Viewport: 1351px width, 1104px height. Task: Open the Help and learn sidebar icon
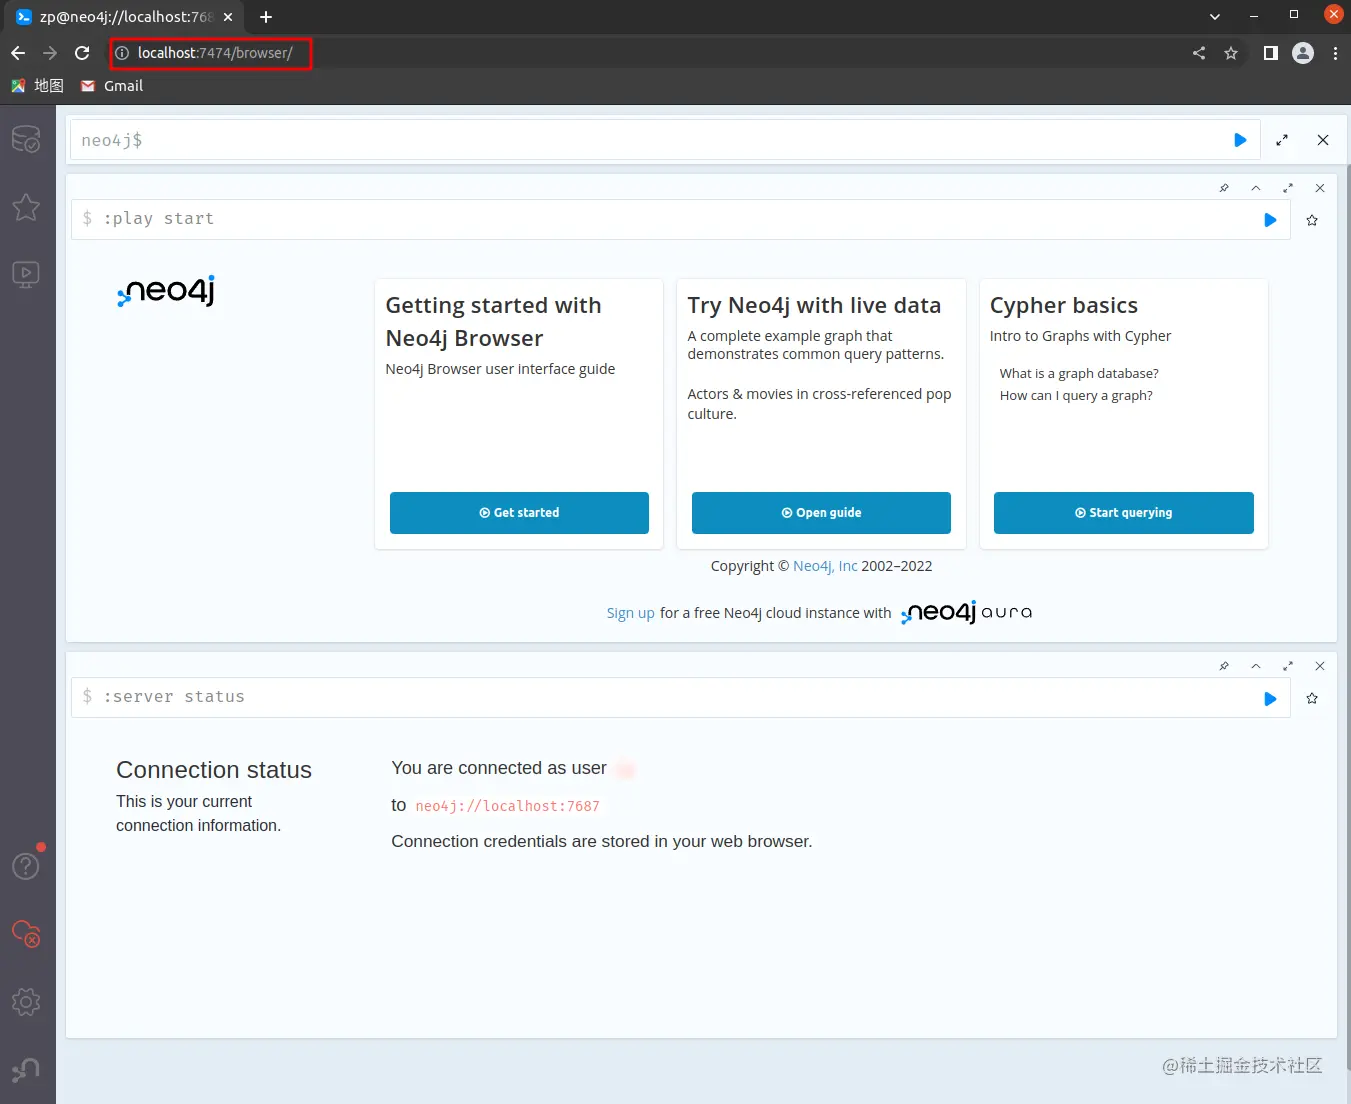(x=26, y=866)
